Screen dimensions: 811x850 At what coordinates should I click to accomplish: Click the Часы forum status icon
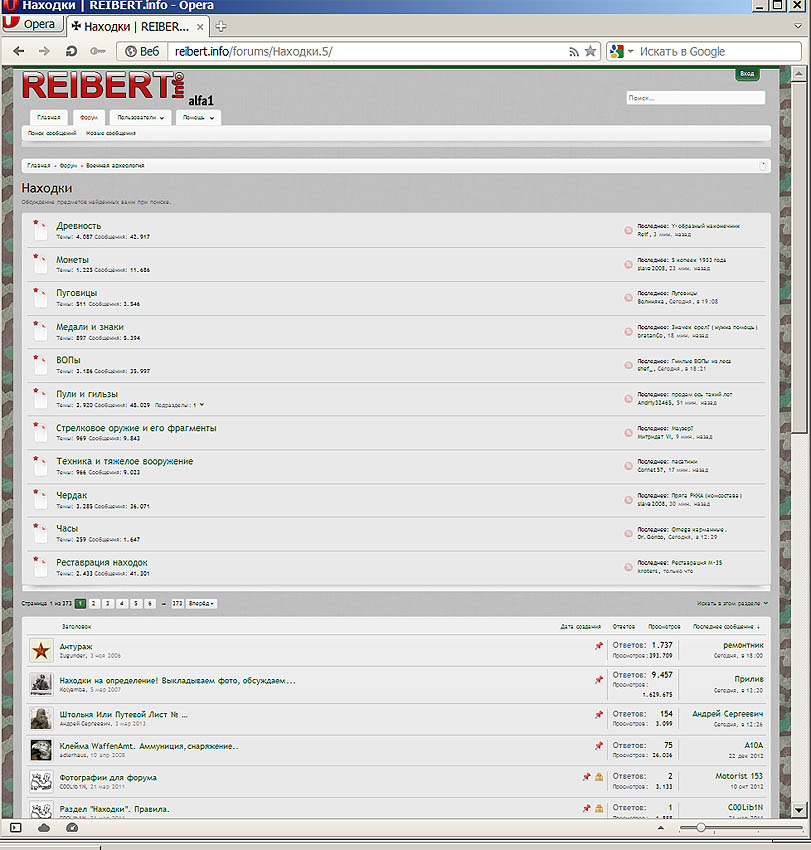40,532
